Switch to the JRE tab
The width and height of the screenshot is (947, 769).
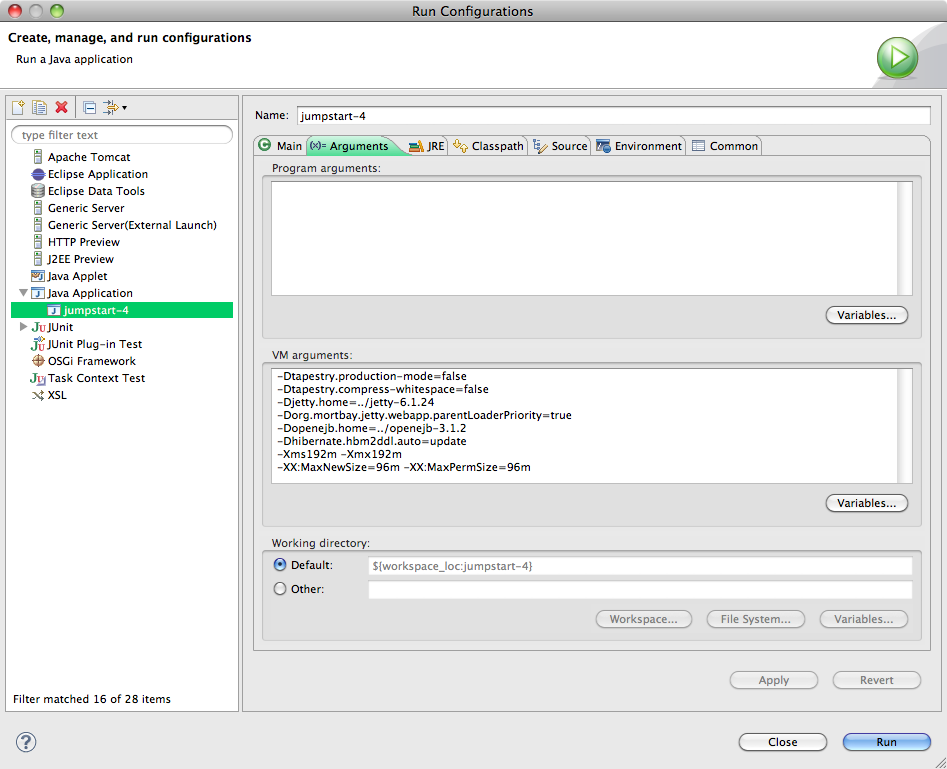(426, 146)
